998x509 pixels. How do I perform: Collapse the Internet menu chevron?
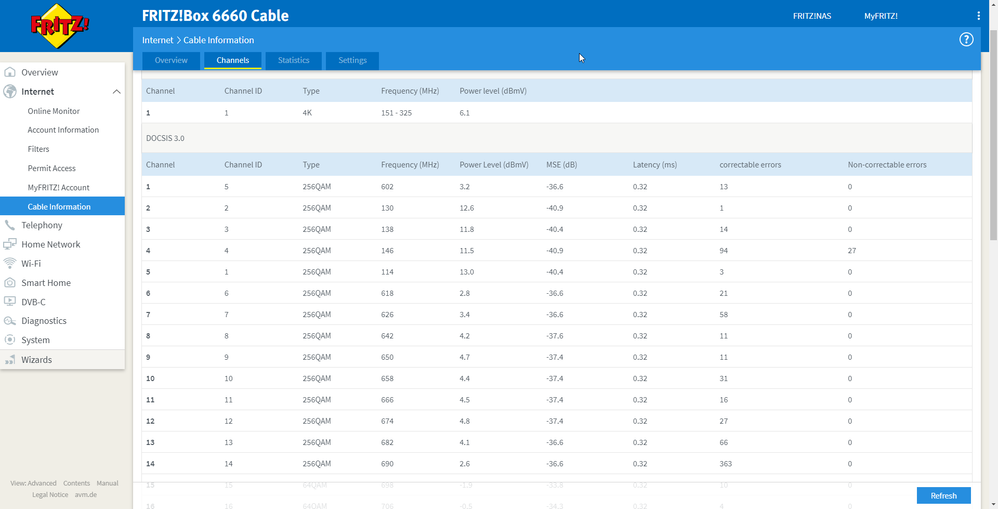coord(116,92)
